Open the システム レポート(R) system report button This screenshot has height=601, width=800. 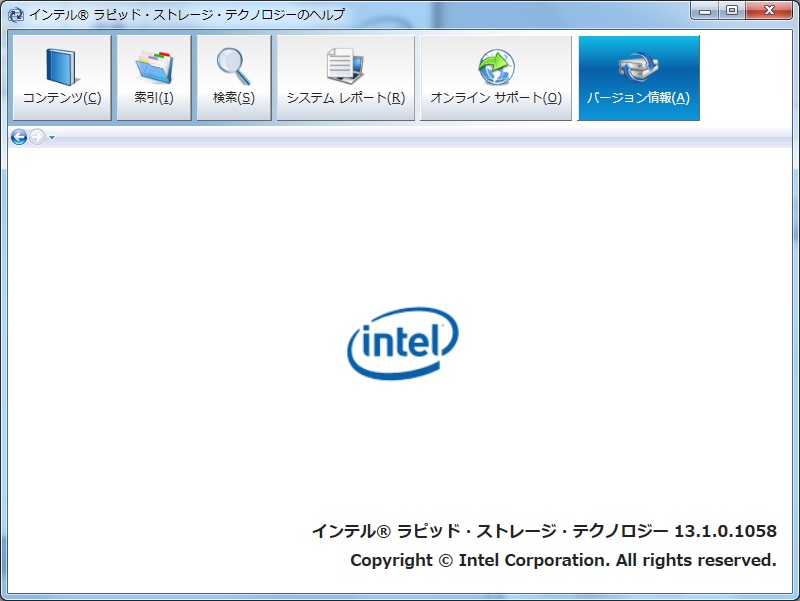345,78
